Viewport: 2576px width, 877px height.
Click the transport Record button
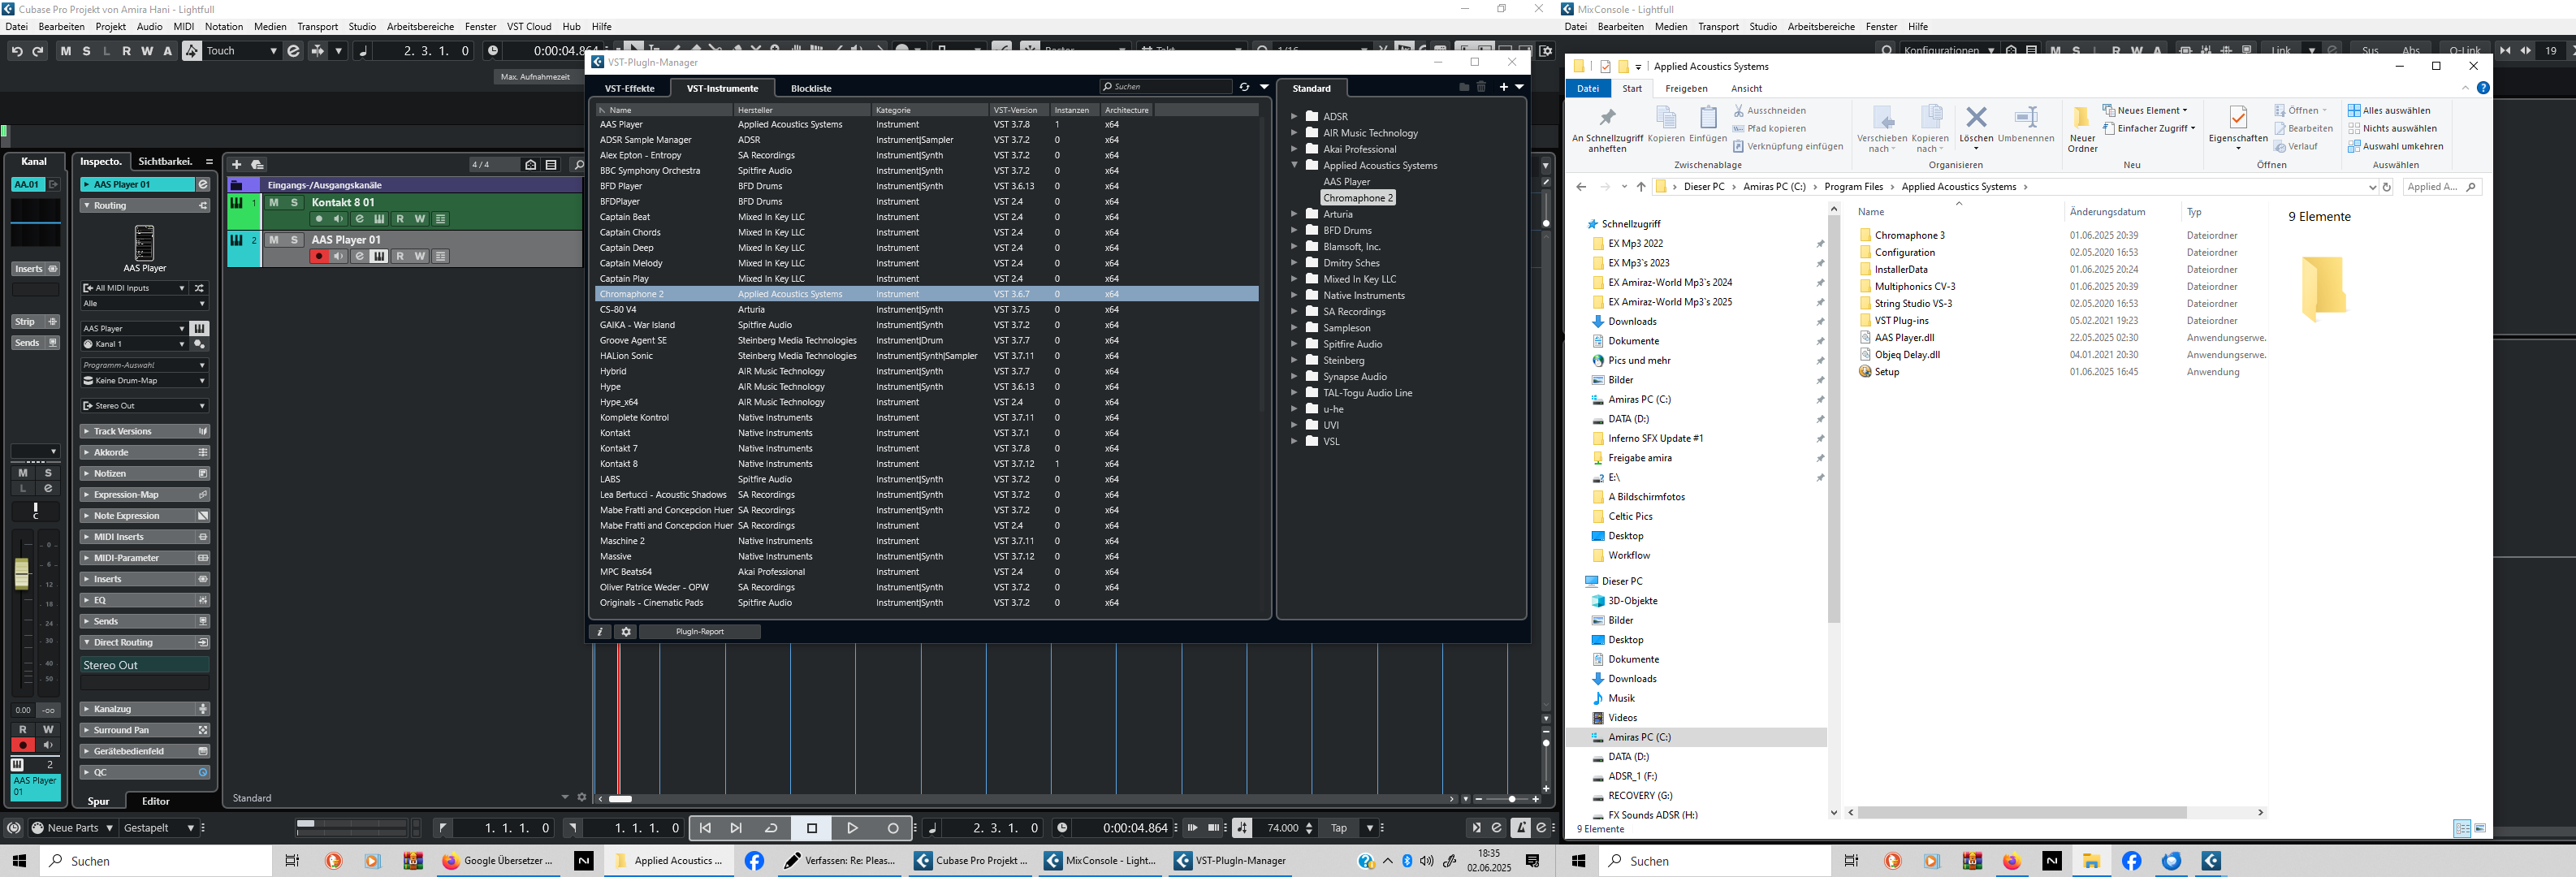click(893, 828)
